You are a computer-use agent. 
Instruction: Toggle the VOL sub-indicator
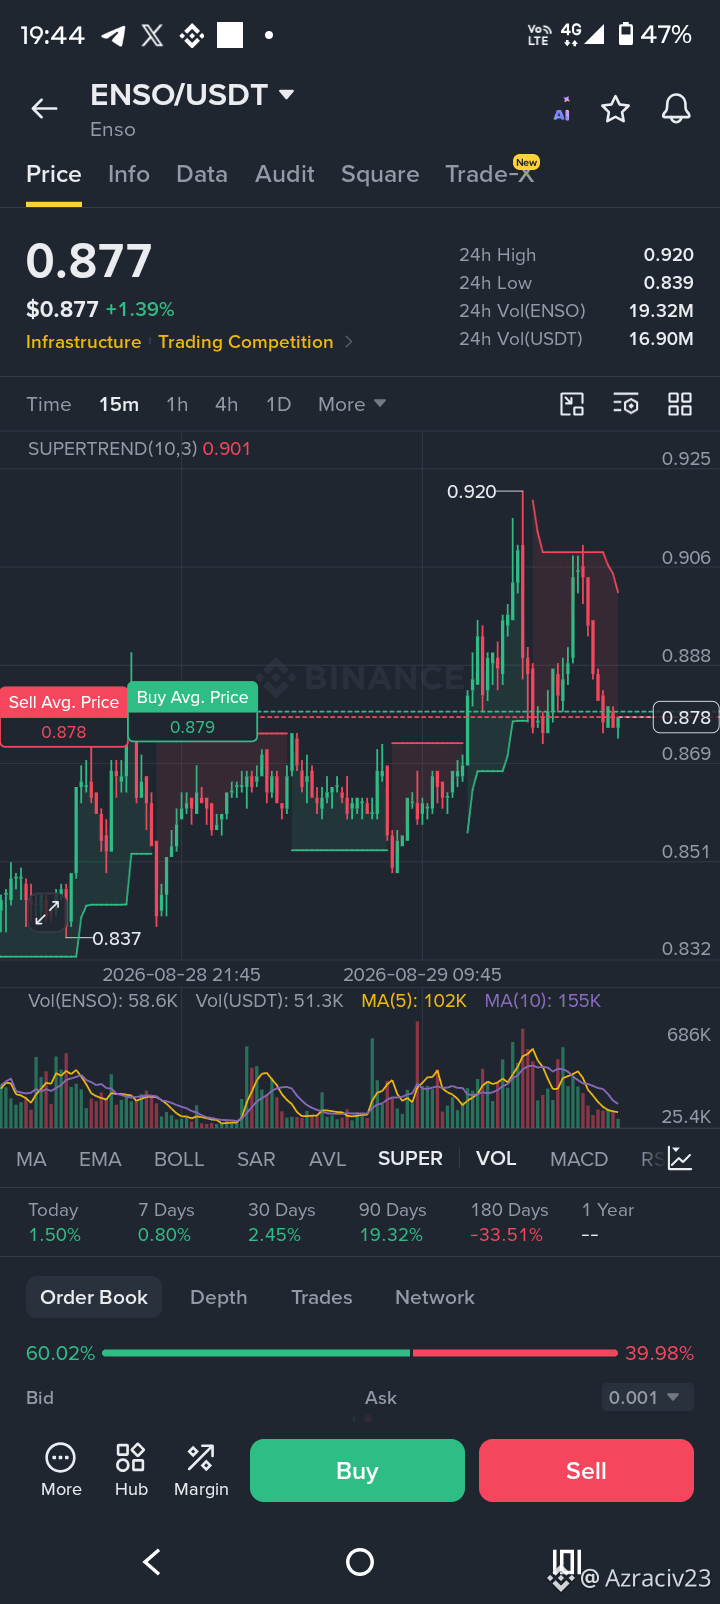coord(496,1158)
